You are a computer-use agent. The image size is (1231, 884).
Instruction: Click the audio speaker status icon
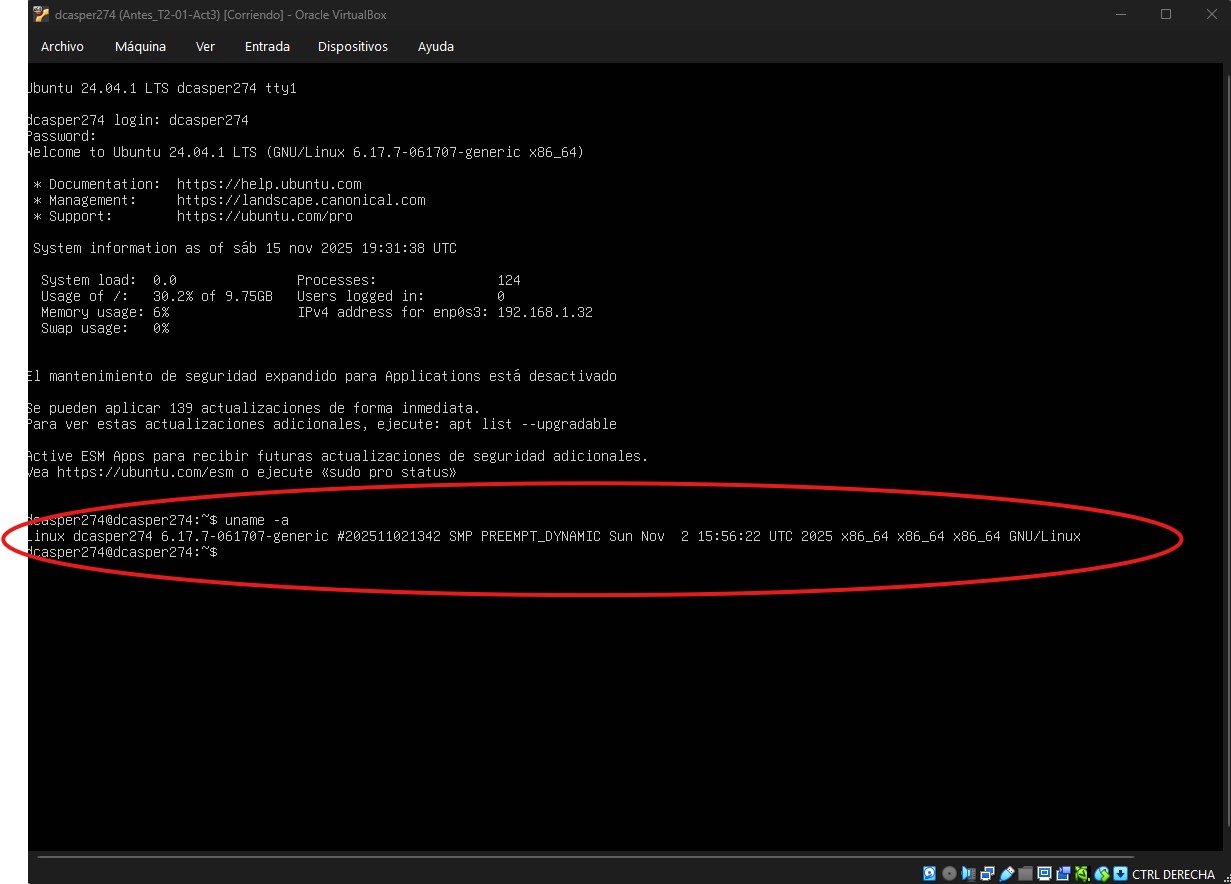click(x=968, y=873)
